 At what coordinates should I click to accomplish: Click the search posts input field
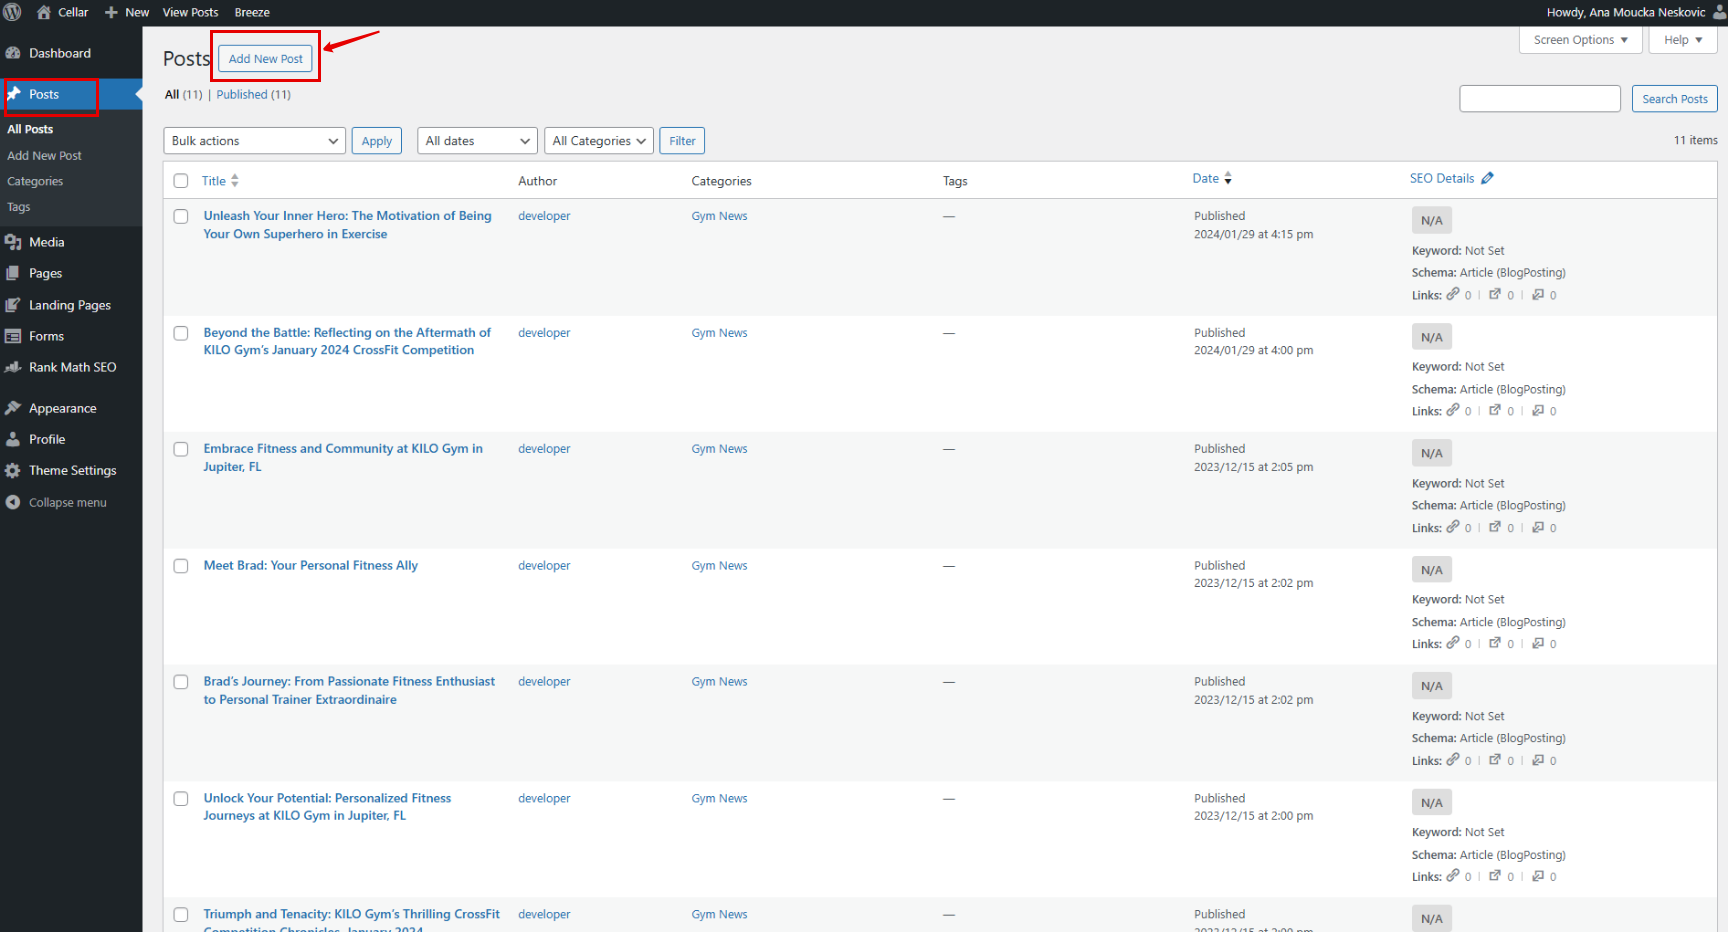pyautogui.click(x=1540, y=99)
